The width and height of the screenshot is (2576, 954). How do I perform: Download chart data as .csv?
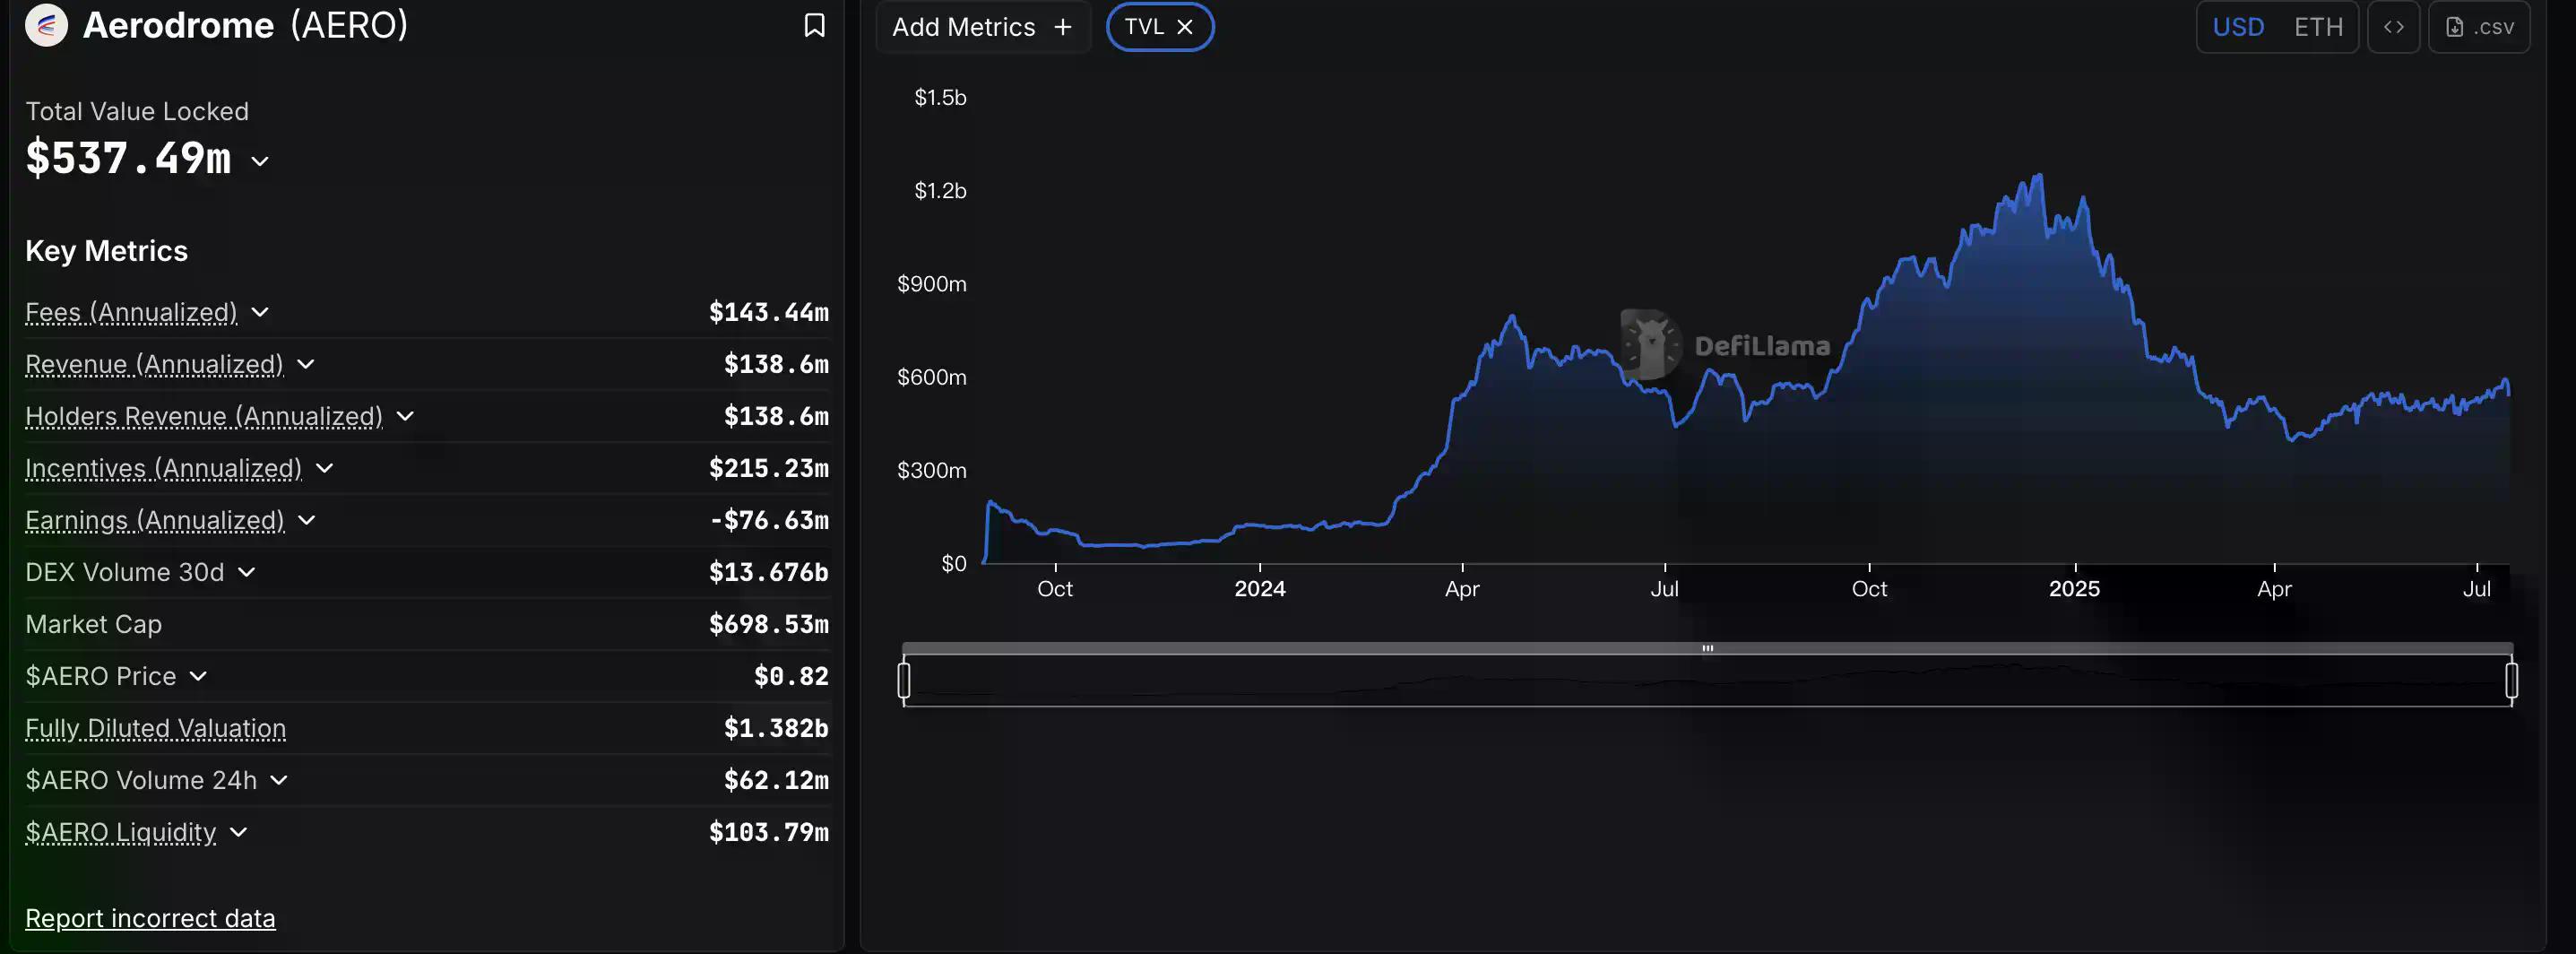2479,27
